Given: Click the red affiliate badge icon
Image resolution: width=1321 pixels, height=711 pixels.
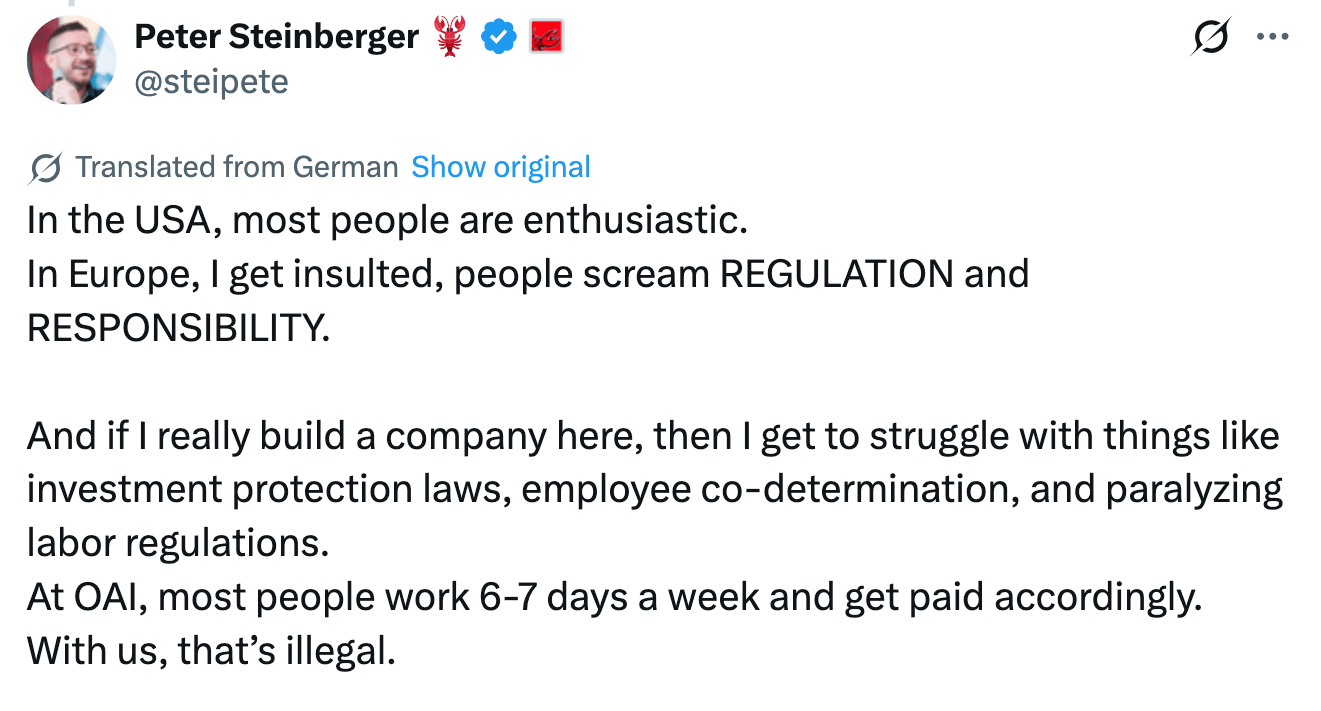Looking at the screenshot, I should pyautogui.click(x=546, y=37).
